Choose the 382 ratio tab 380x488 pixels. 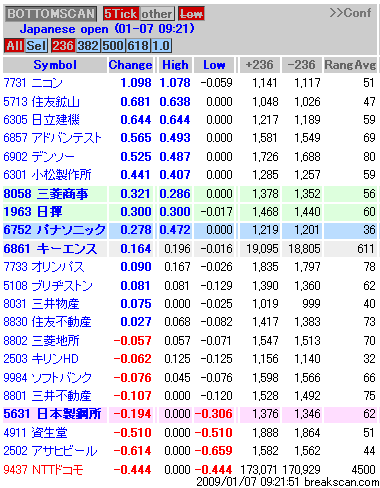88,45
